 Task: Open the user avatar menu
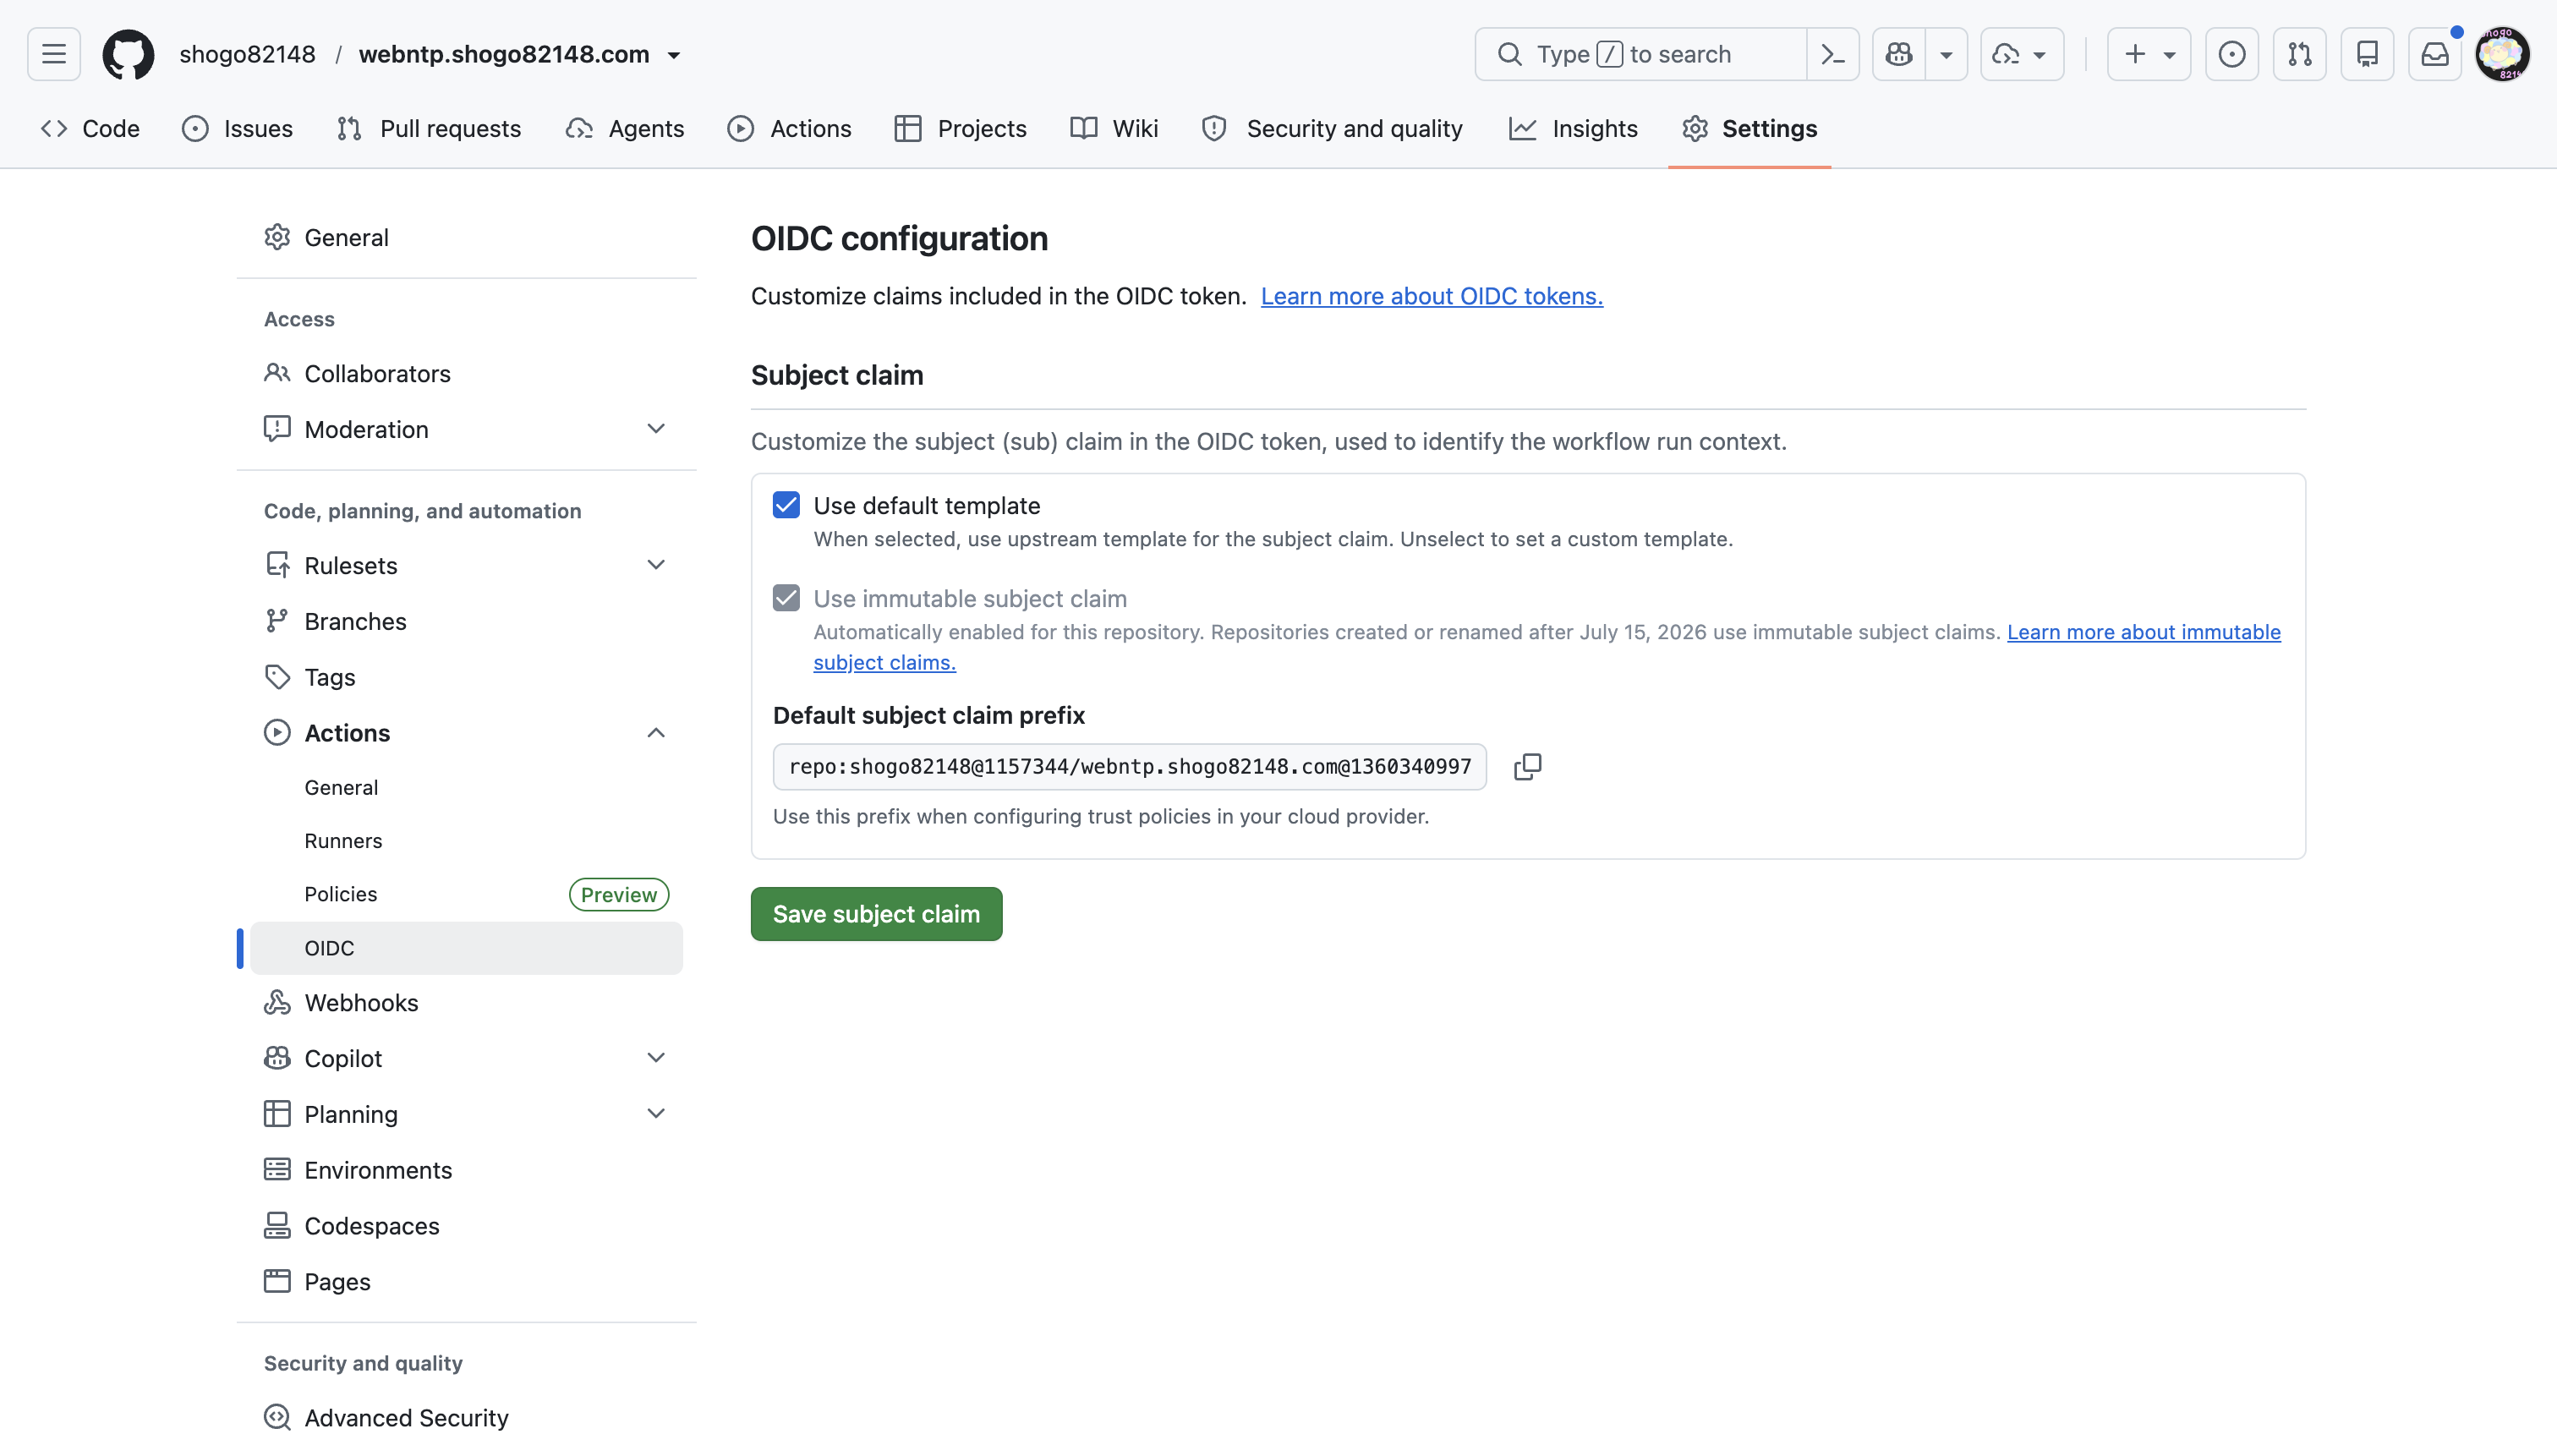click(2502, 54)
